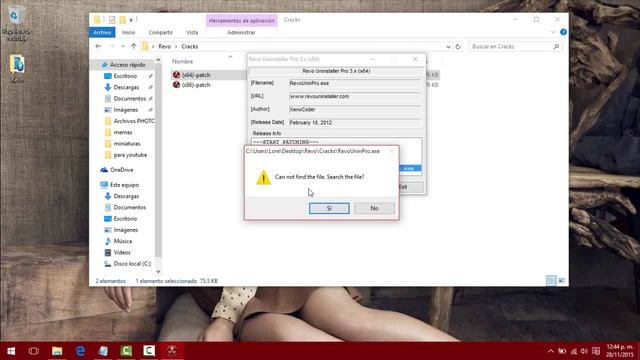Open the memes folder
The width and height of the screenshot is (640, 360).
(x=123, y=133)
